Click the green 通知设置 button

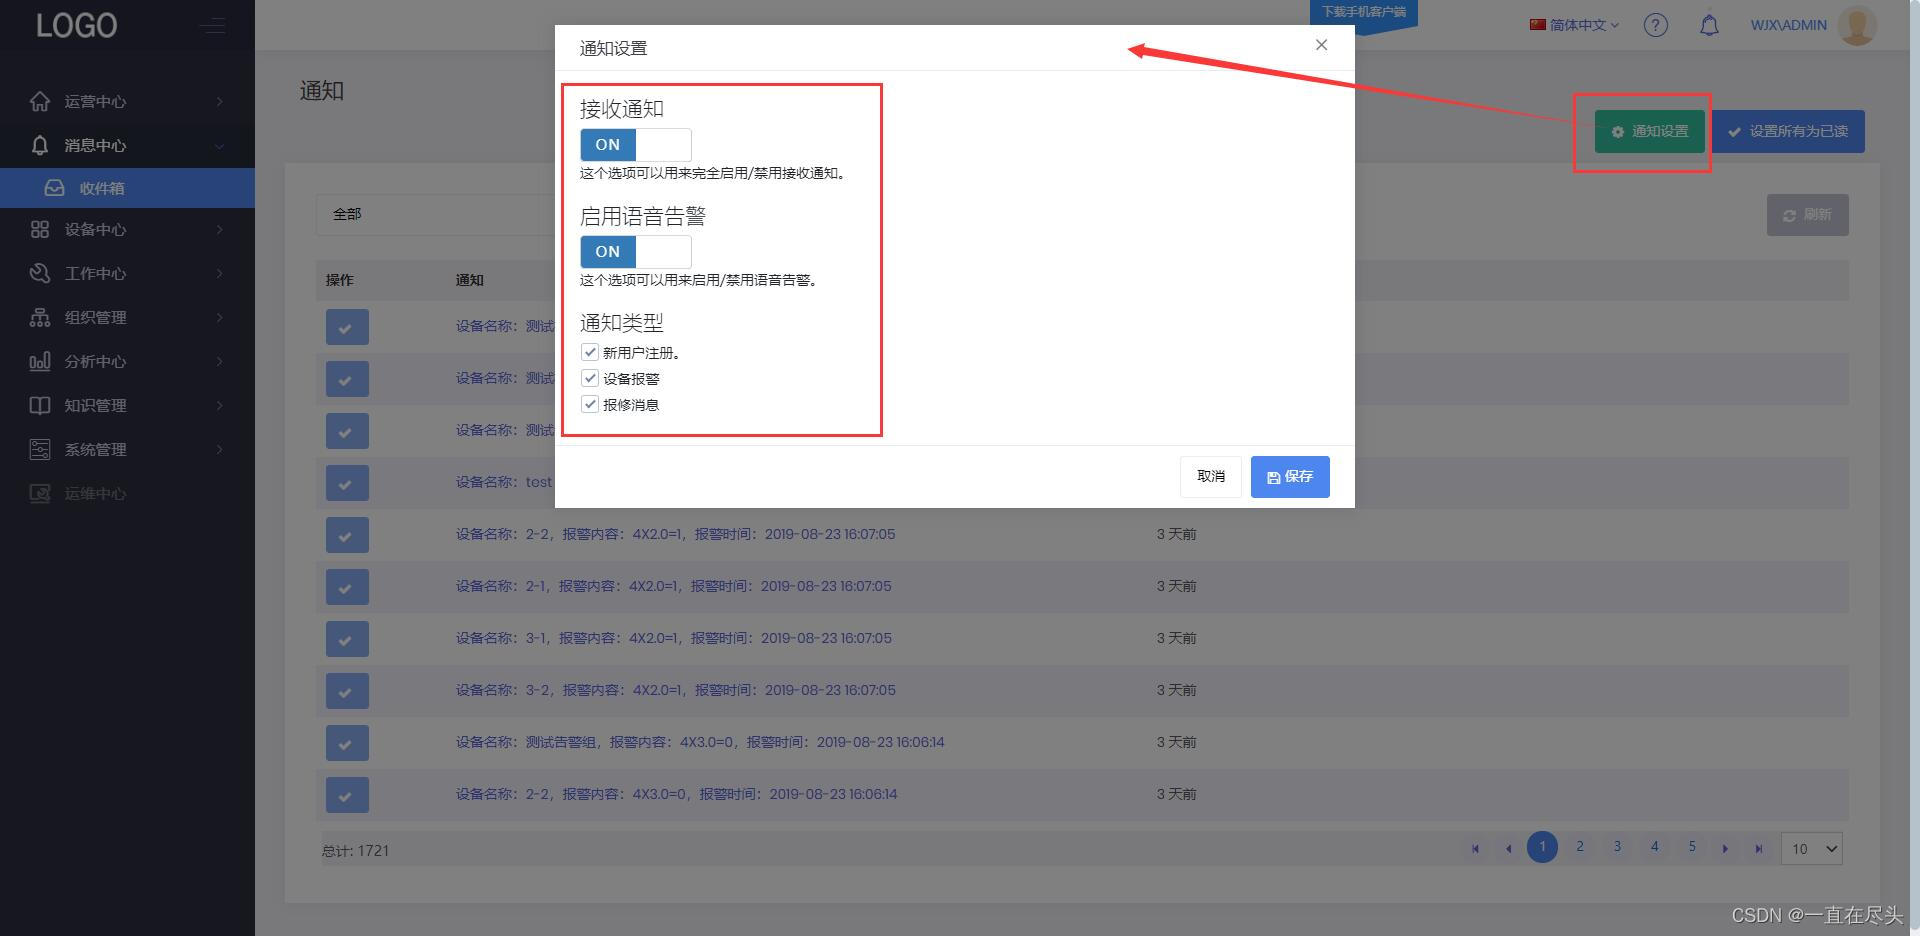click(1650, 131)
